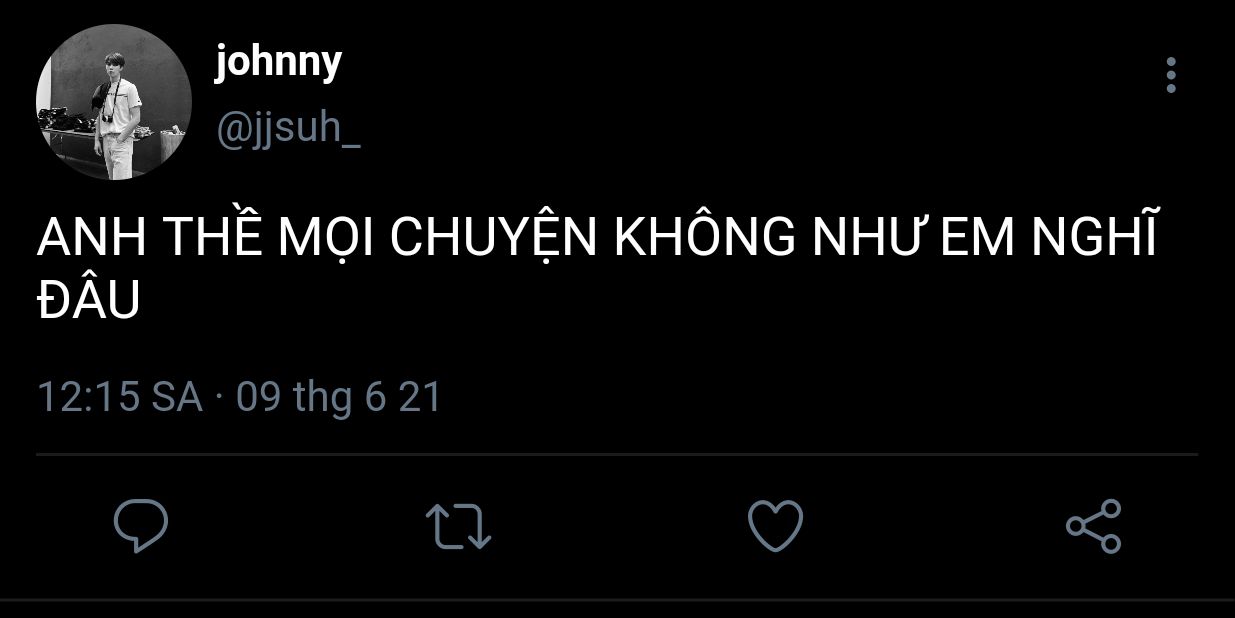Select the date 09 thg 6 21
The image size is (1235, 618).
tap(339, 397)
